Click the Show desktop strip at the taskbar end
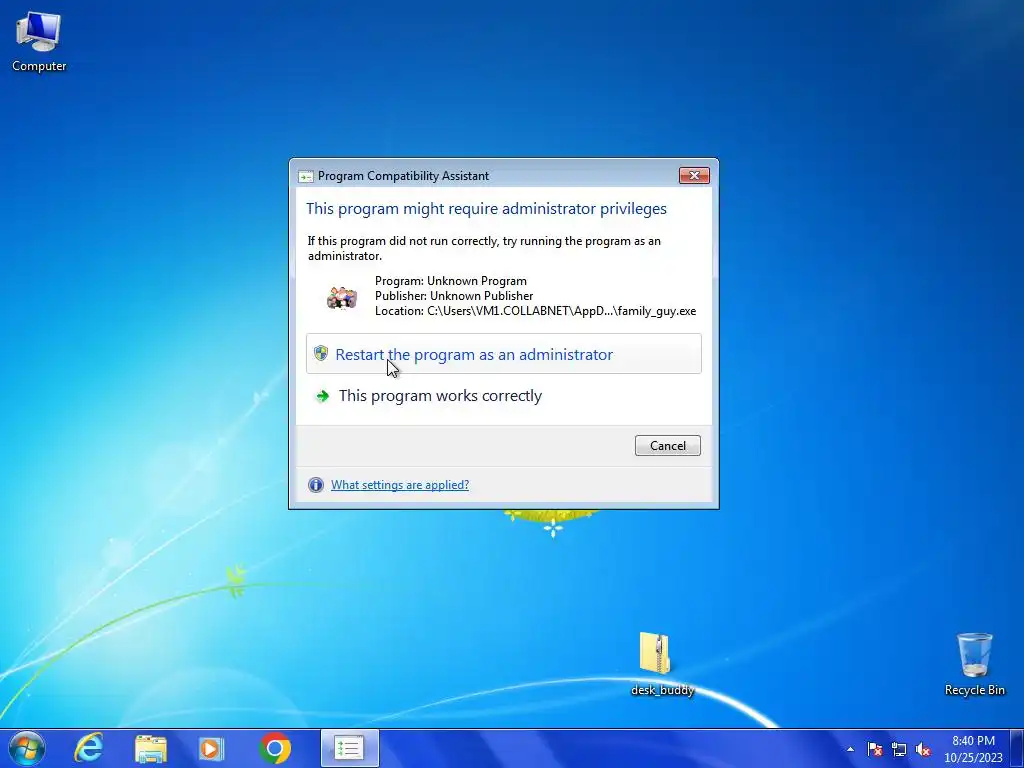1024x768 pixels. [x=1017, y=748]
